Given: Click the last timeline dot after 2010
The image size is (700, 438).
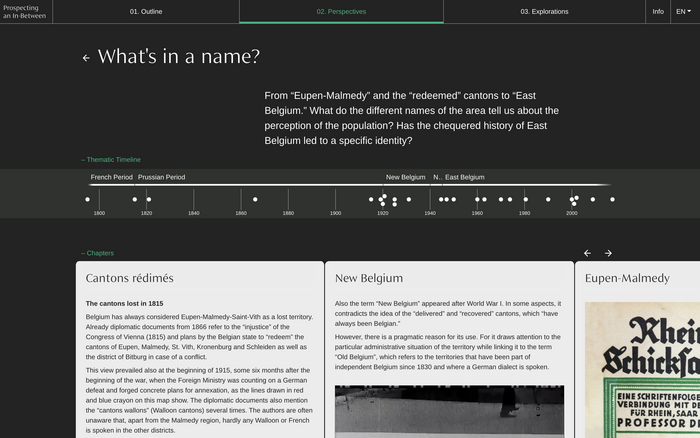Looking at the screenshot, I should [x=612, y=200].
